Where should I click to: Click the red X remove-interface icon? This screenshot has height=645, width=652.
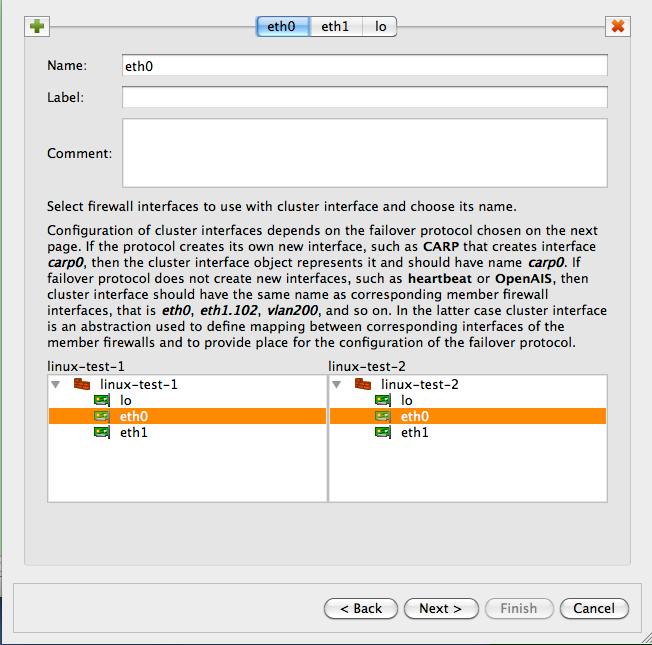pos(617,27)
